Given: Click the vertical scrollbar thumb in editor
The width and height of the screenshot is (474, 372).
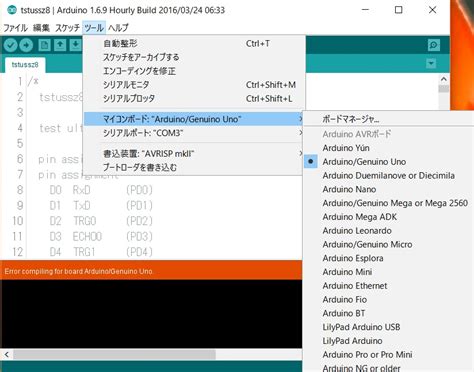Looking at the screenshot, I should (x=443, y=88).
